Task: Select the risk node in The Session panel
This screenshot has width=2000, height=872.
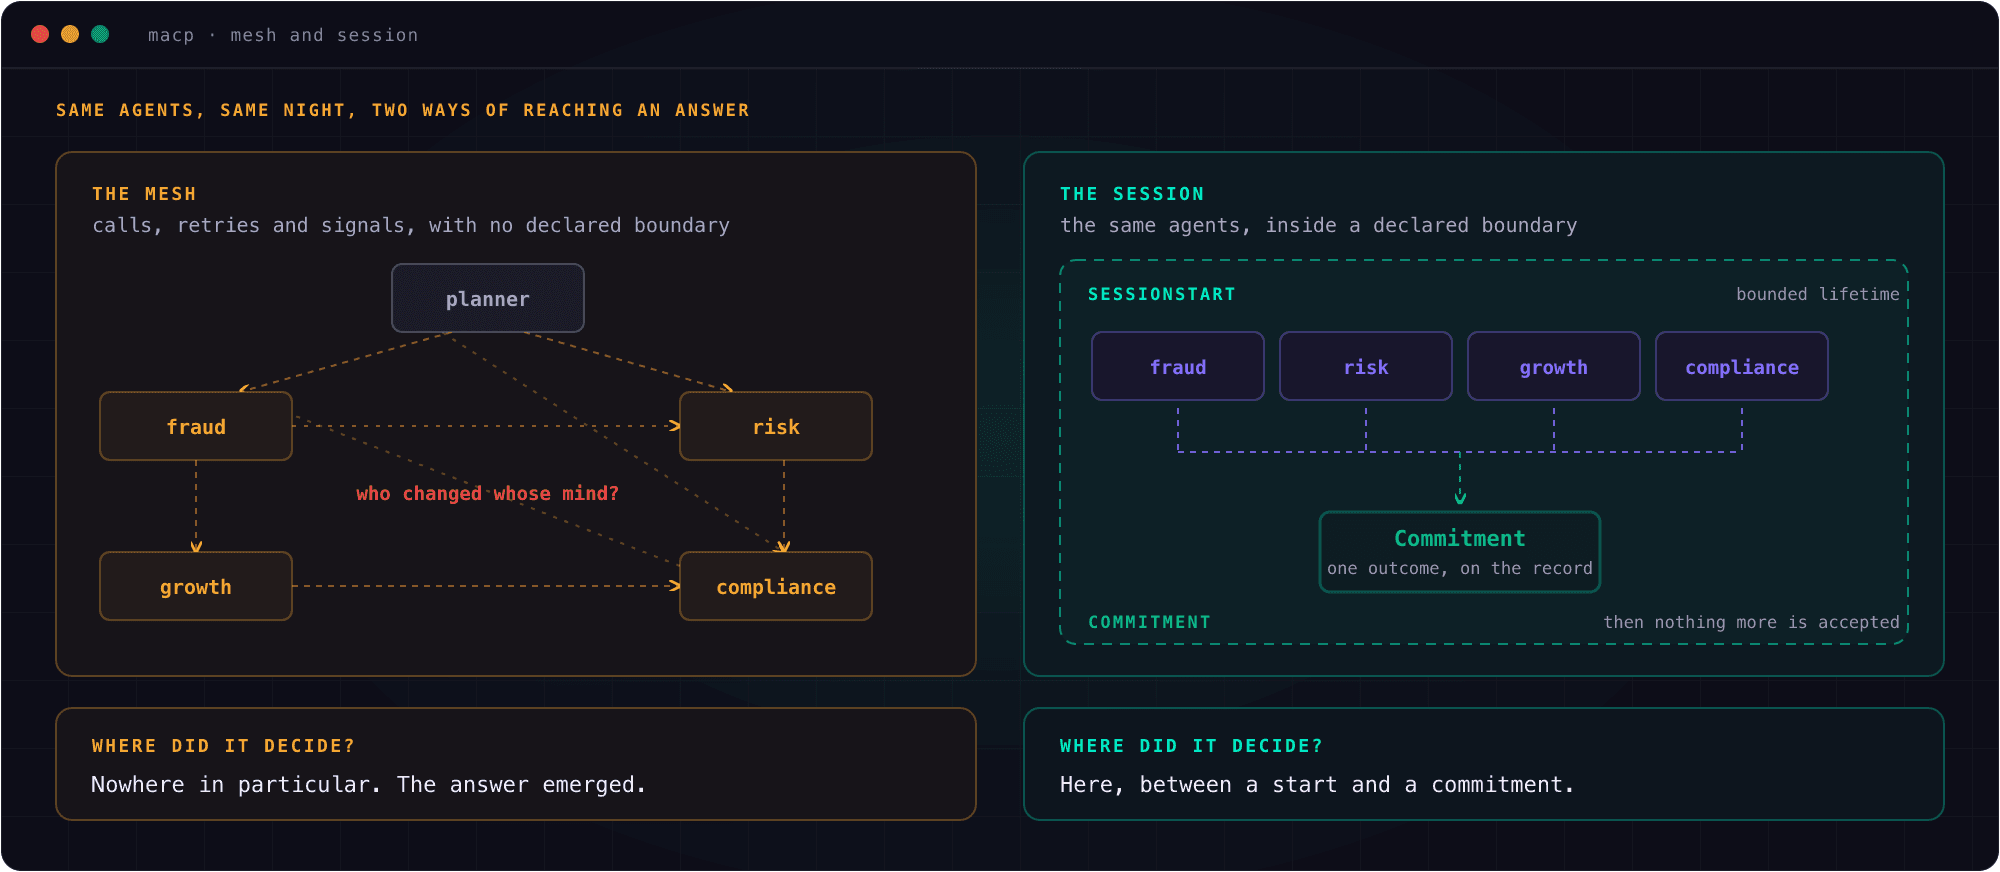Action: (1366, 366)
